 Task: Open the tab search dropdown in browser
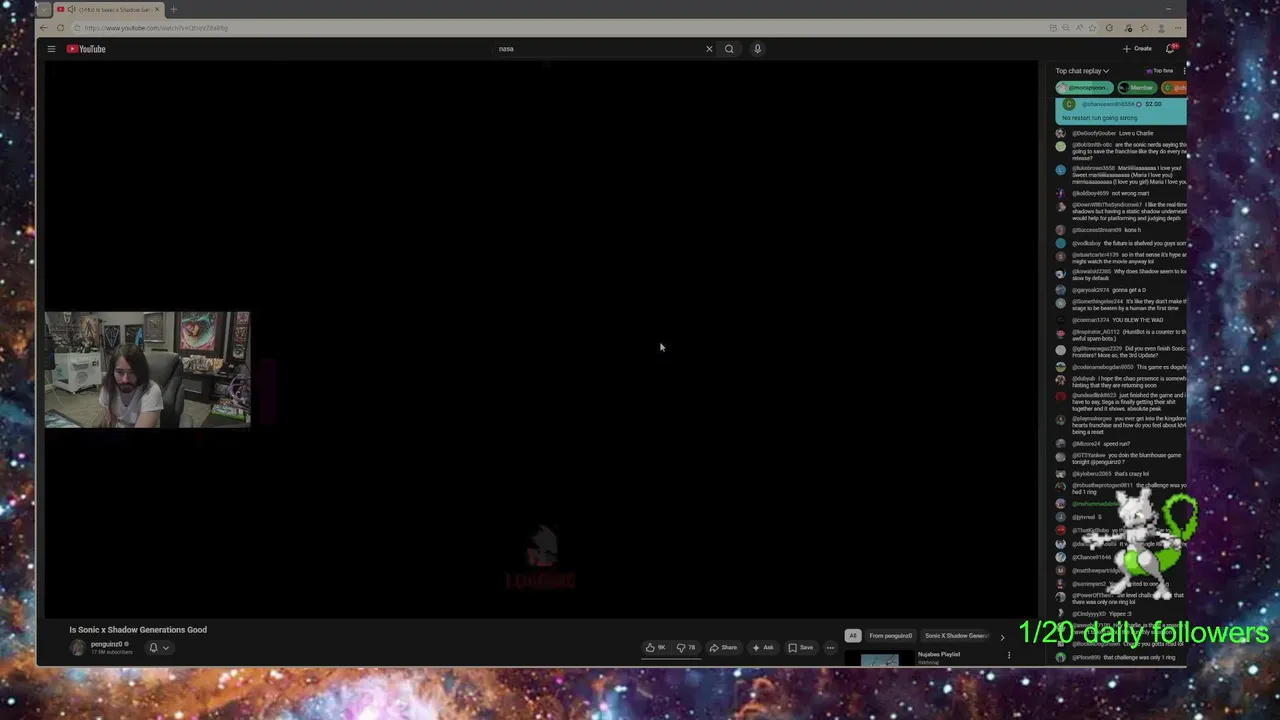pos(43,10)
